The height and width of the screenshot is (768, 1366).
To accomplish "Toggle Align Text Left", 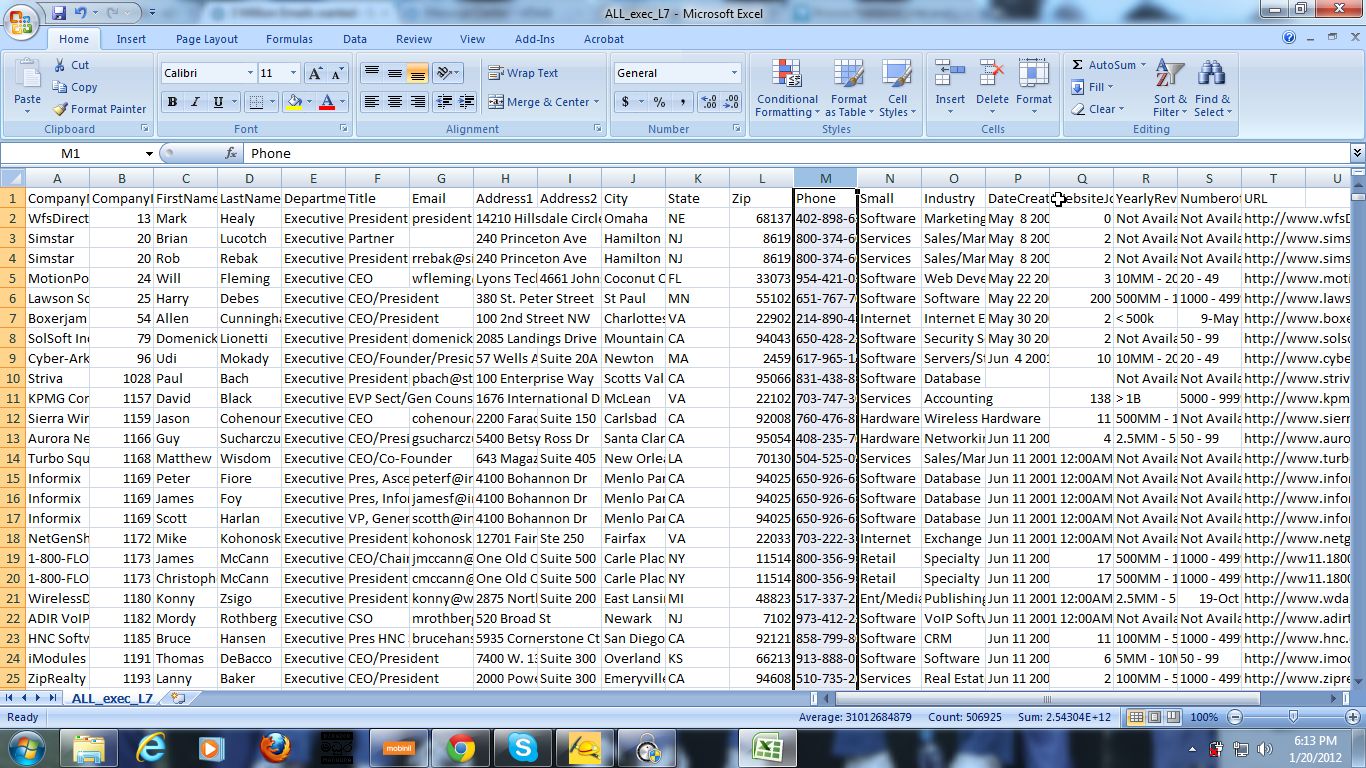I will click(372, 102).
